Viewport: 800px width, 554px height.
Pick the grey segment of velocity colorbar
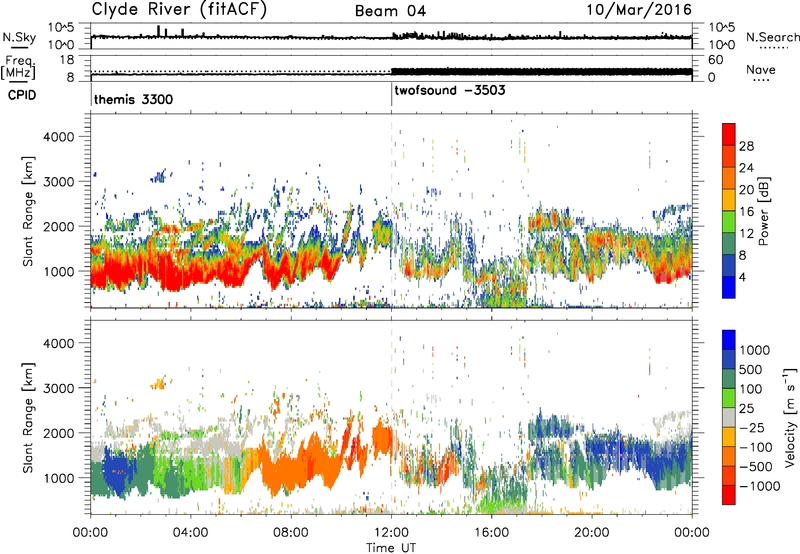coord(729,418)
